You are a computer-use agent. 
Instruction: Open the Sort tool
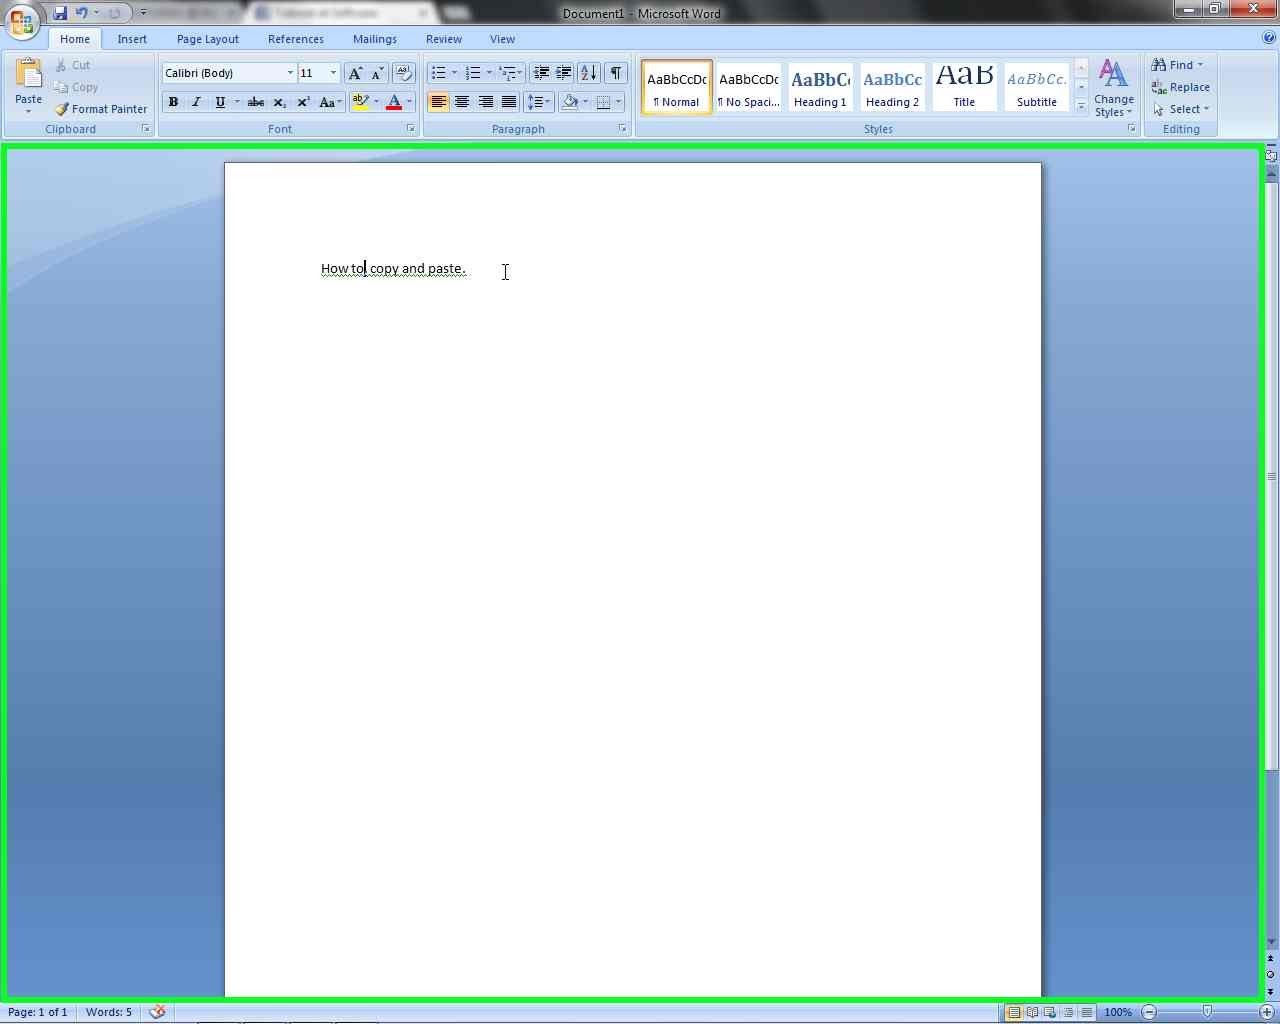588,72
